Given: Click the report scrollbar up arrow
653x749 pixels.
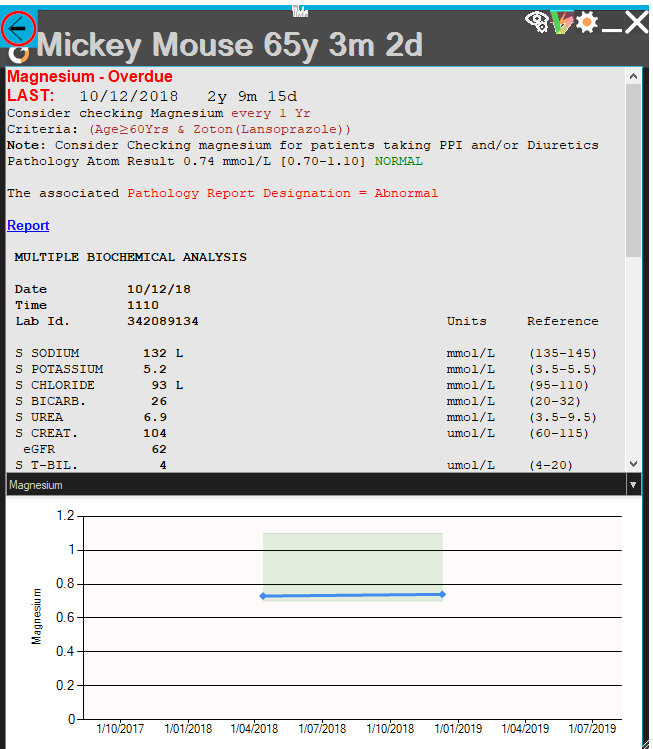Looking at the screenshot, I should (x=632, y=75).
